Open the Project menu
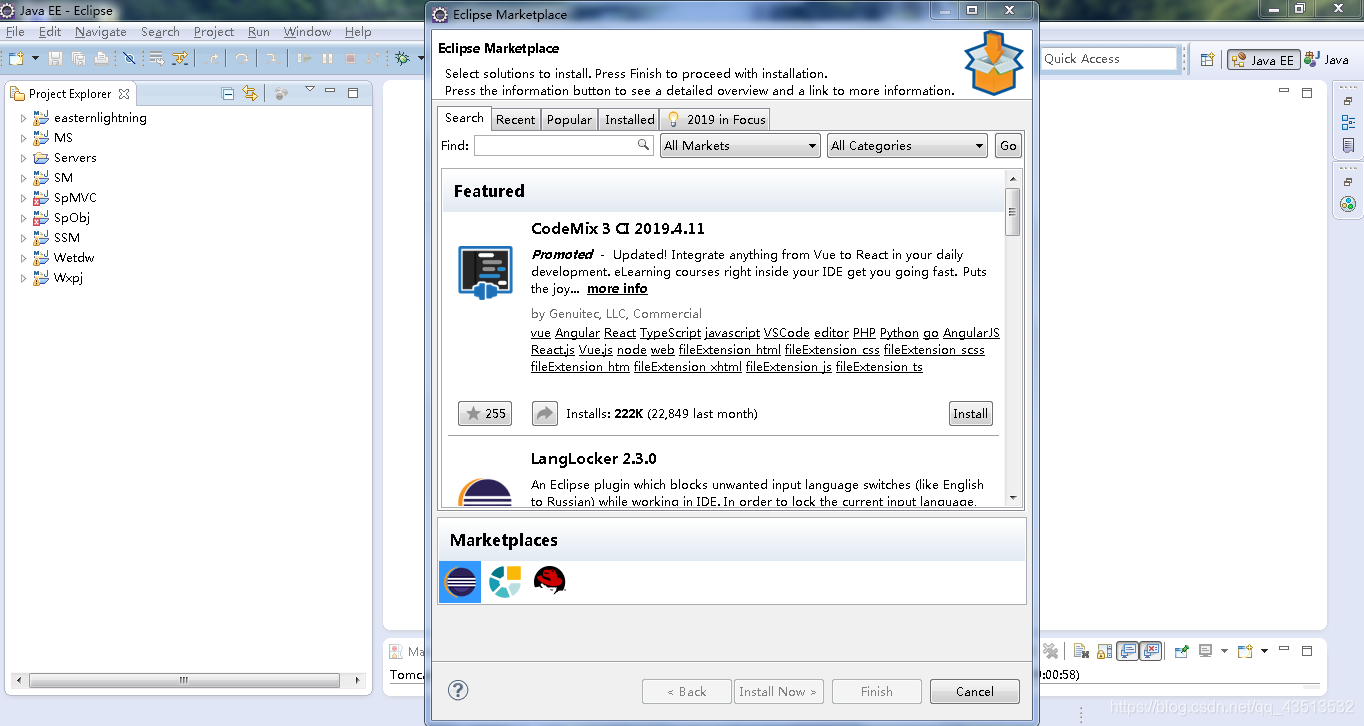The image size is (1364, 726). (213, 32)
